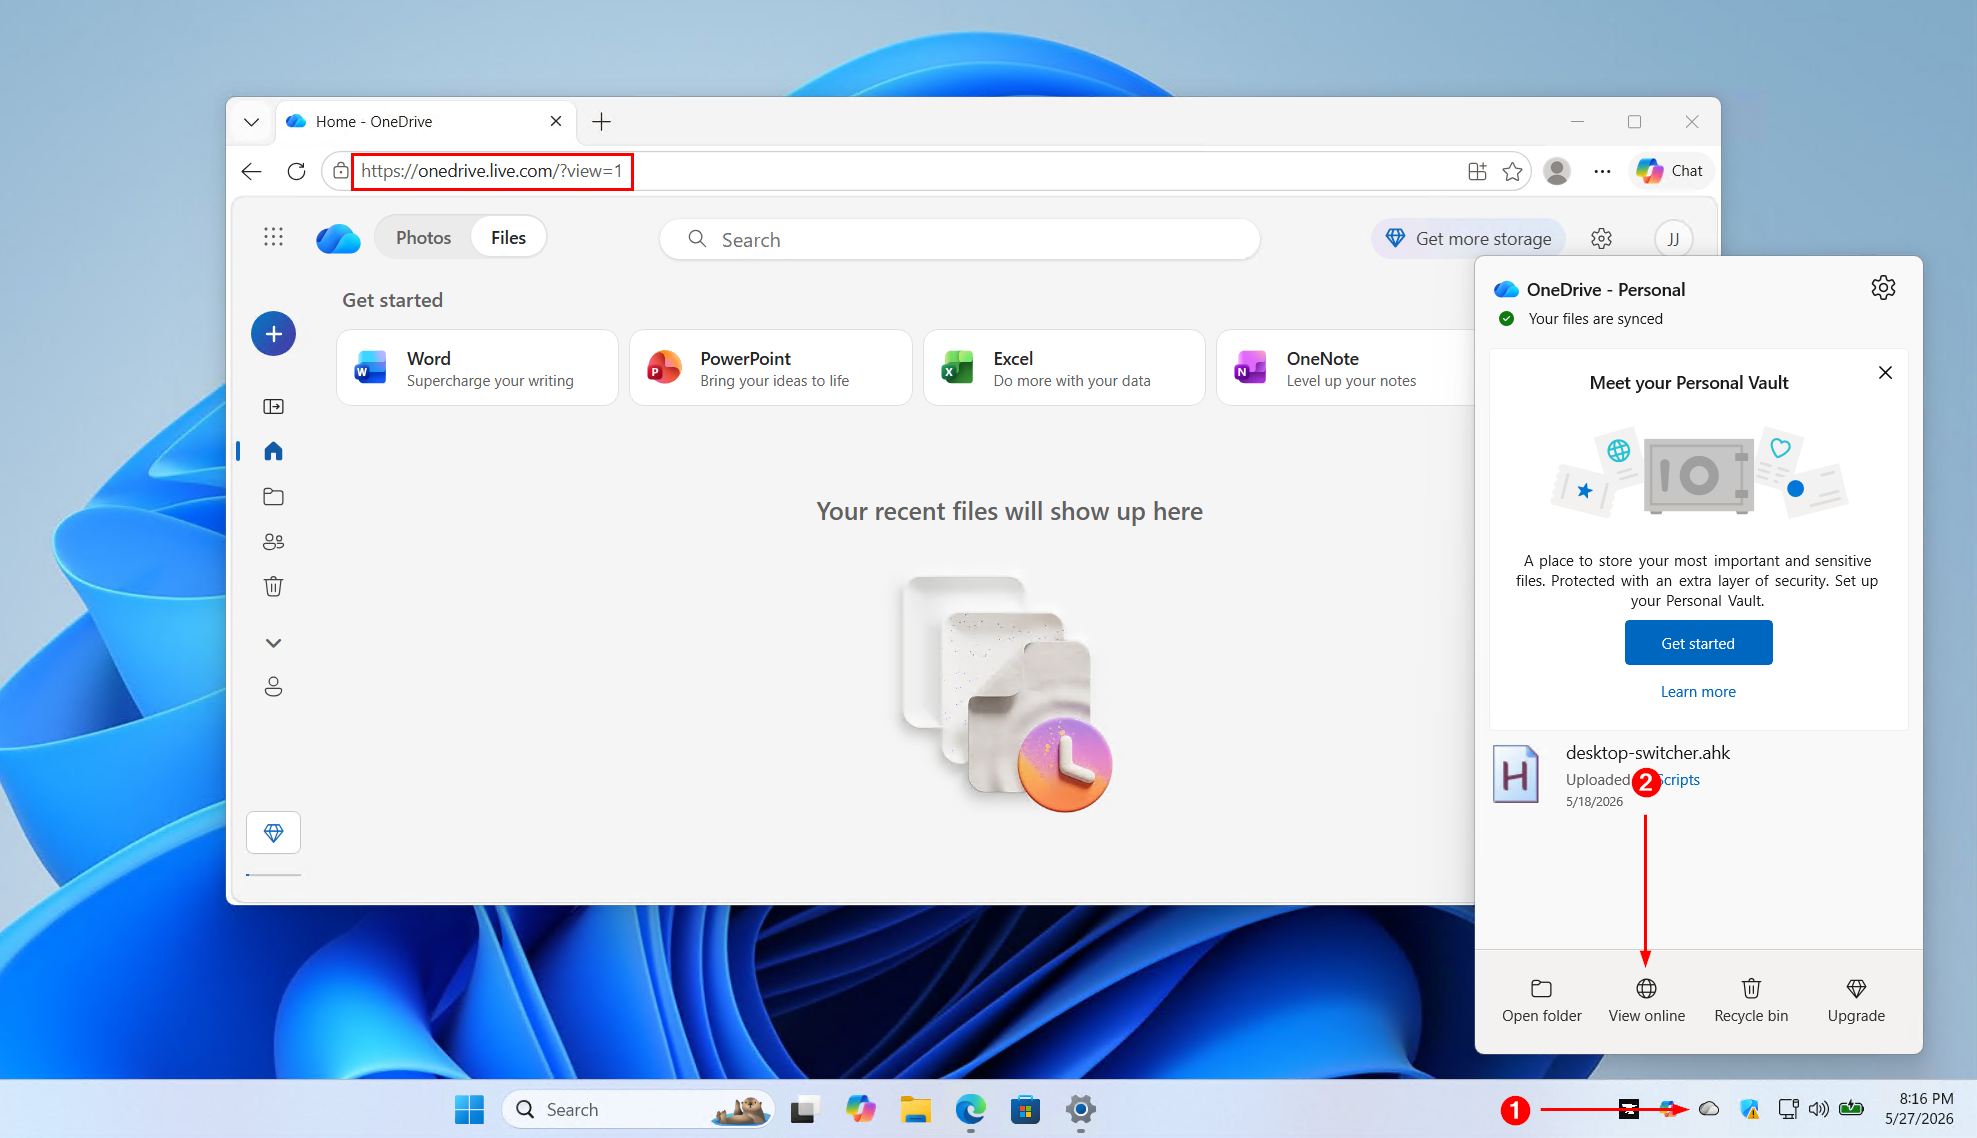
Task: Open the Word get started card
Action: 477,368
